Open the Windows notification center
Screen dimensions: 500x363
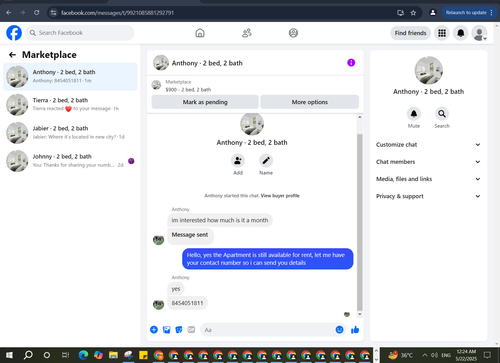click(487, 355)
